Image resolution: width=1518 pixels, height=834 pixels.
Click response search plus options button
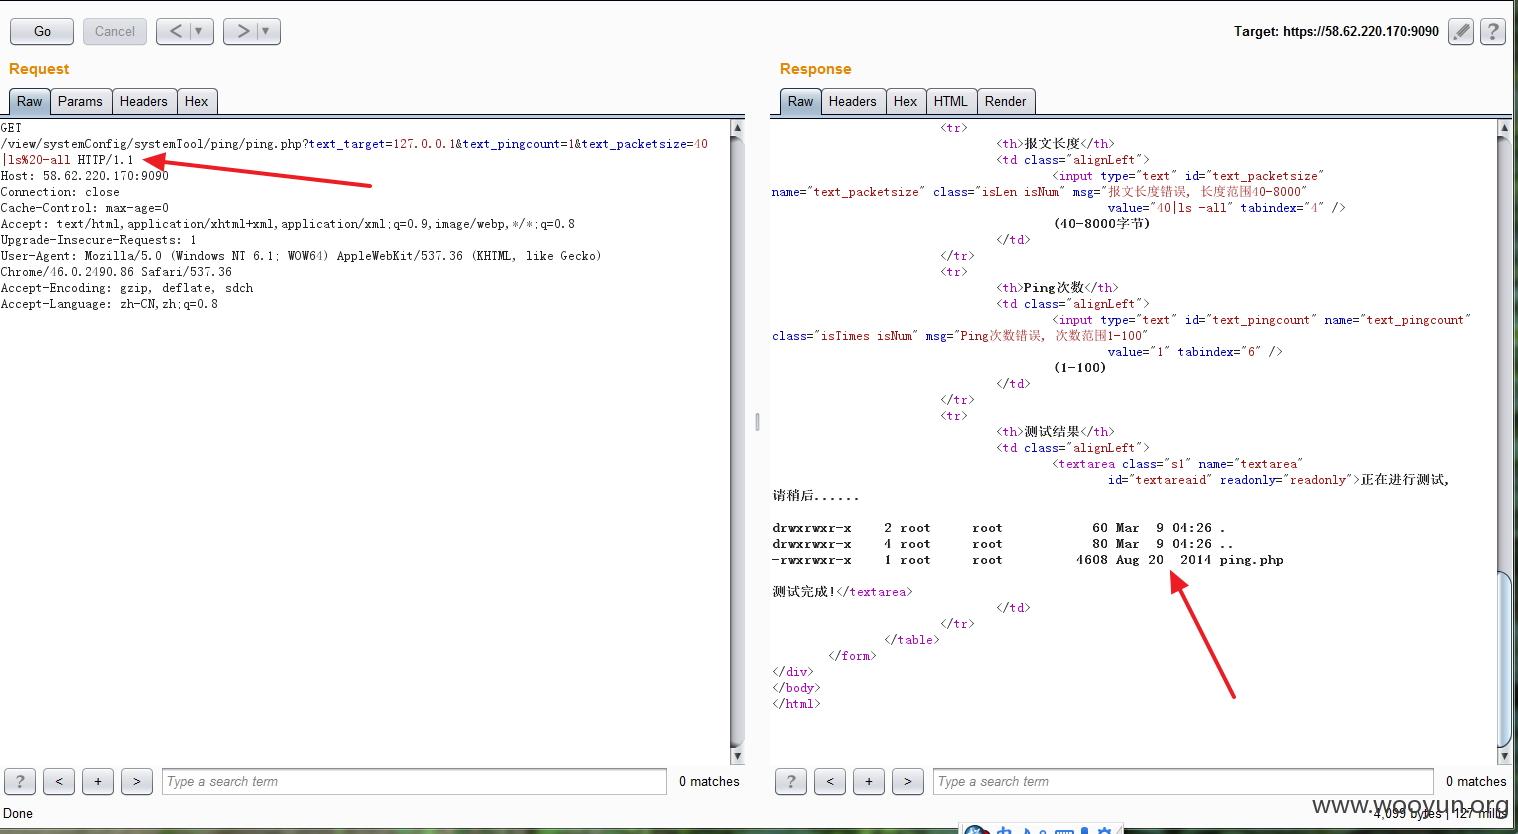coord(869,781)
